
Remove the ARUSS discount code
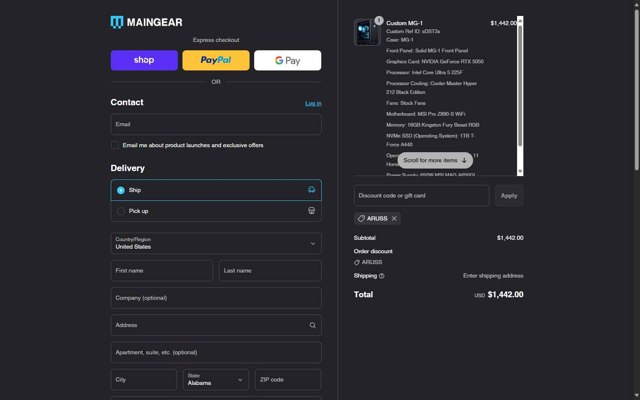coord(394,219)
